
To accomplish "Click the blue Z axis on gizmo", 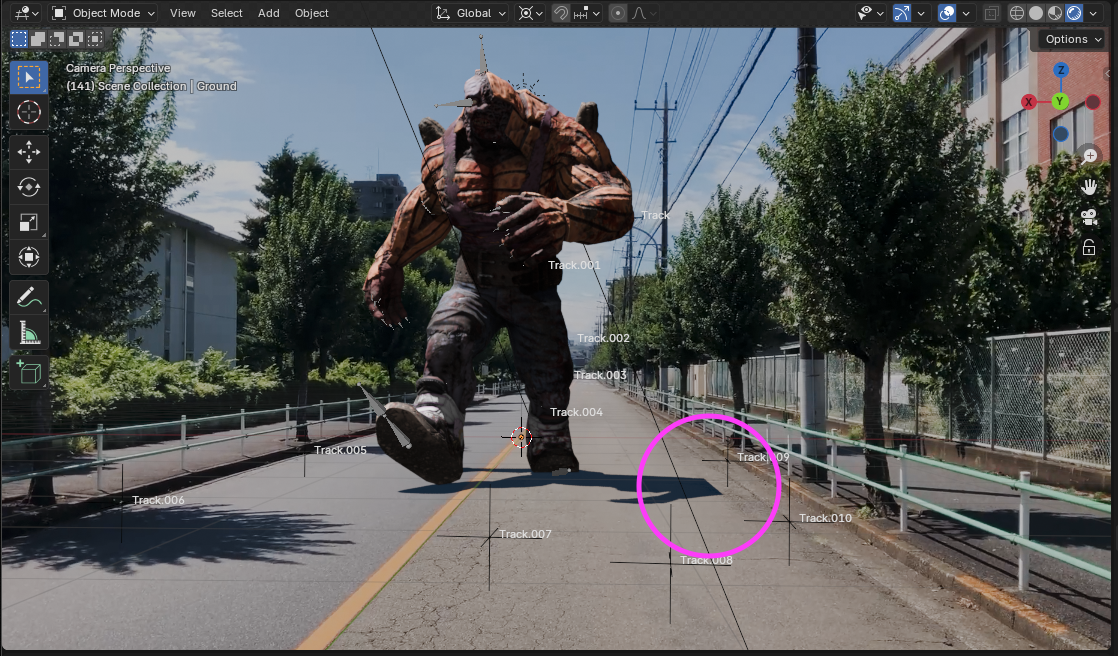I will pos(1061,70).
